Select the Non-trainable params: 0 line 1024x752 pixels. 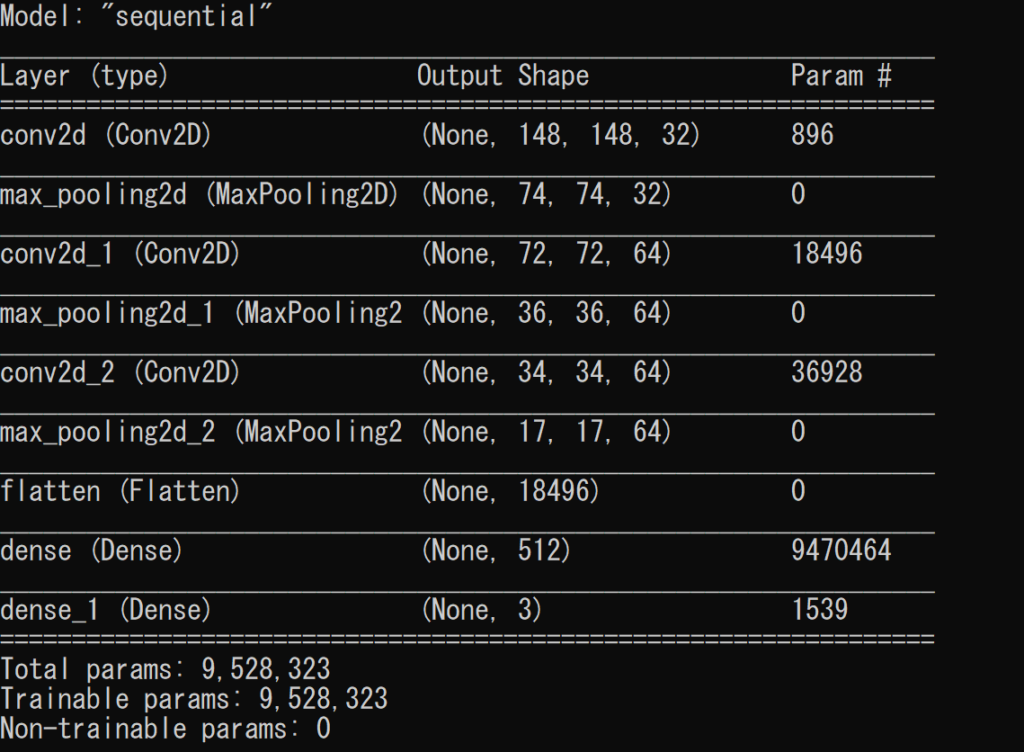pos(165,728)
